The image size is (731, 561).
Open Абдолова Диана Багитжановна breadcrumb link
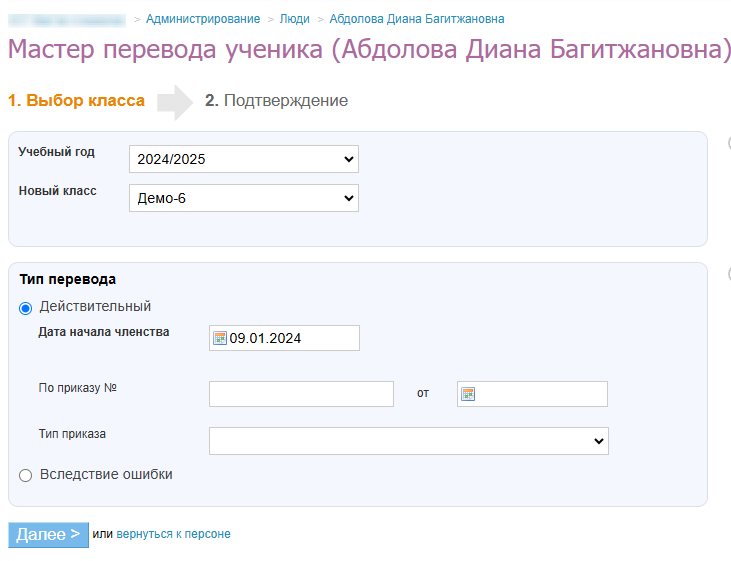(416, 19)
